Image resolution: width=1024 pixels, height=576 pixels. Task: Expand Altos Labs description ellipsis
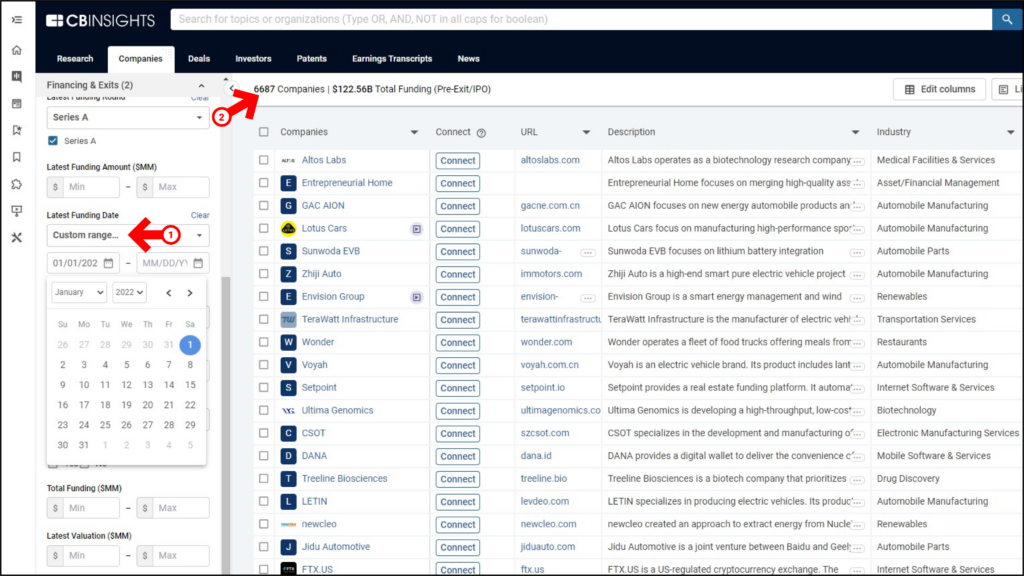point(857,161)
